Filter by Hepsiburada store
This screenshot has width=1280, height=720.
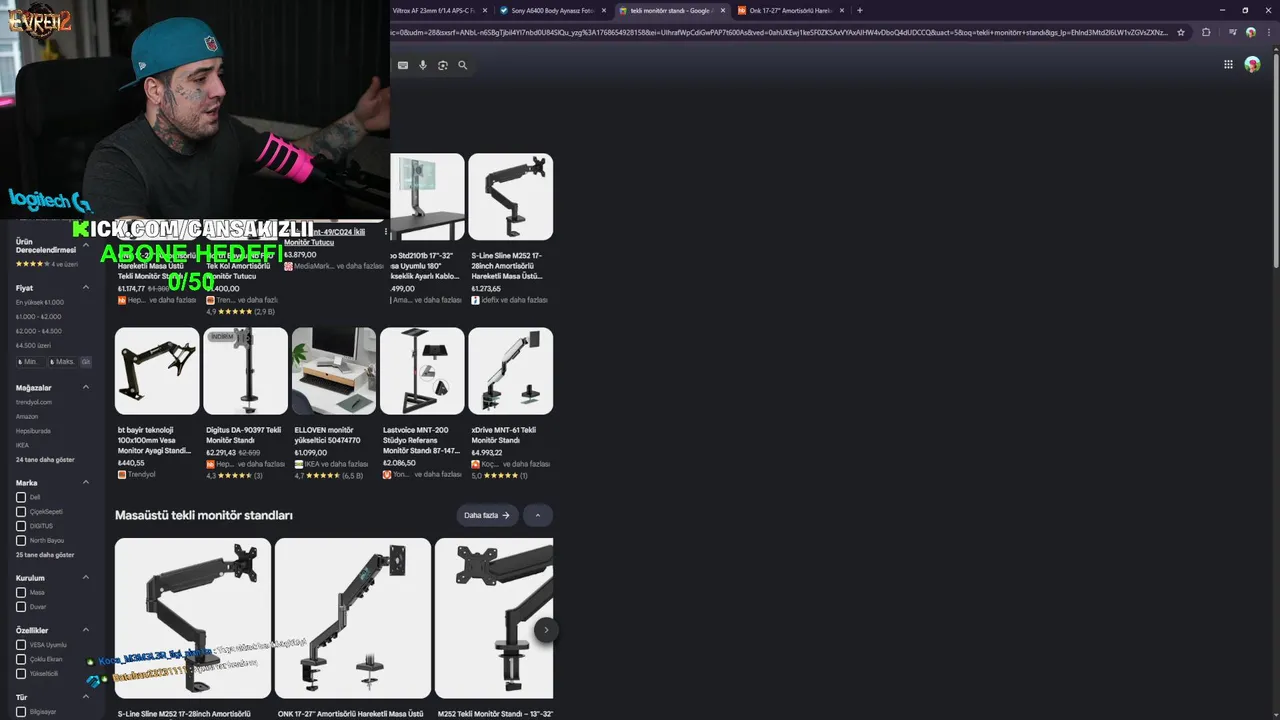[x=33, y=431]
